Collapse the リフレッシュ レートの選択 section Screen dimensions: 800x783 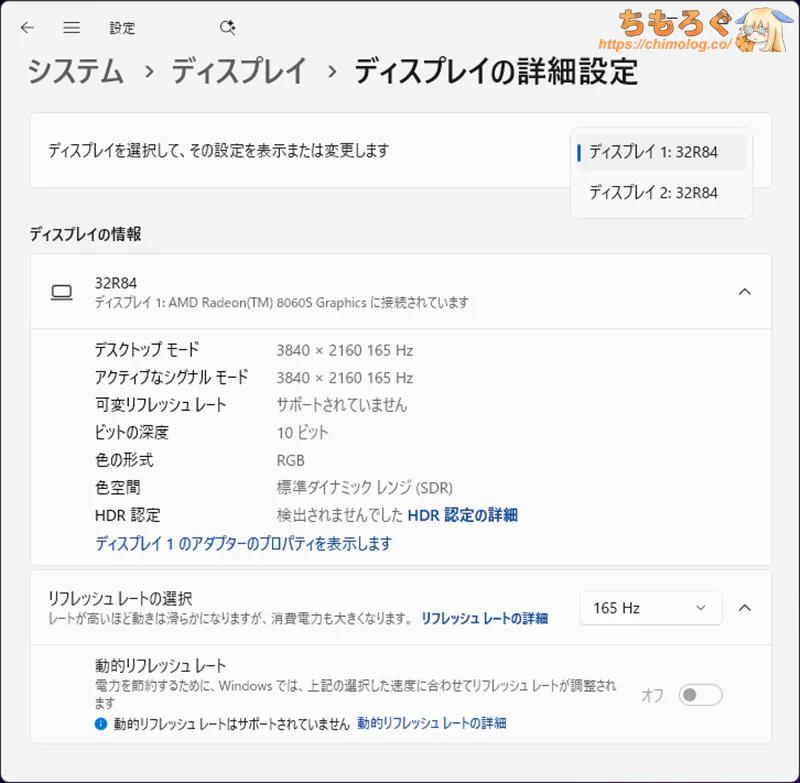(x=744, y=607)
